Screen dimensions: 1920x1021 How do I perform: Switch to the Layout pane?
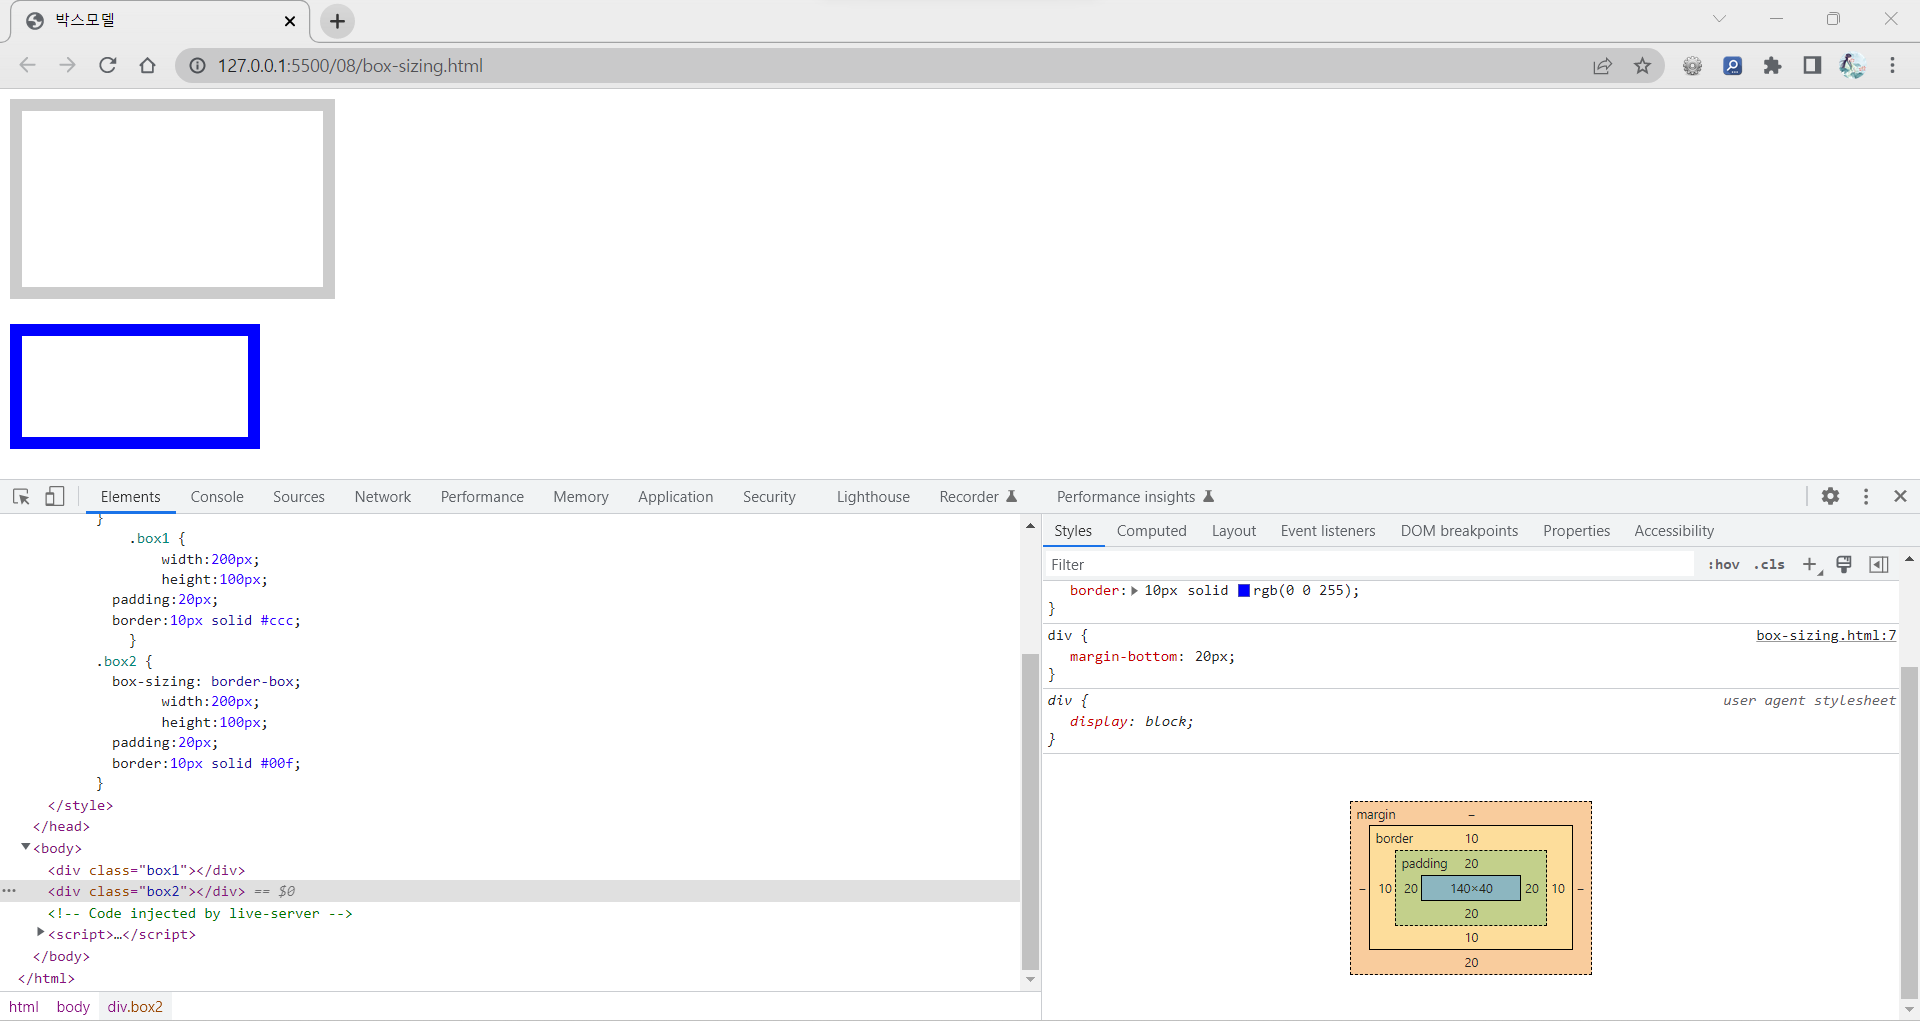pos(1233,531)
